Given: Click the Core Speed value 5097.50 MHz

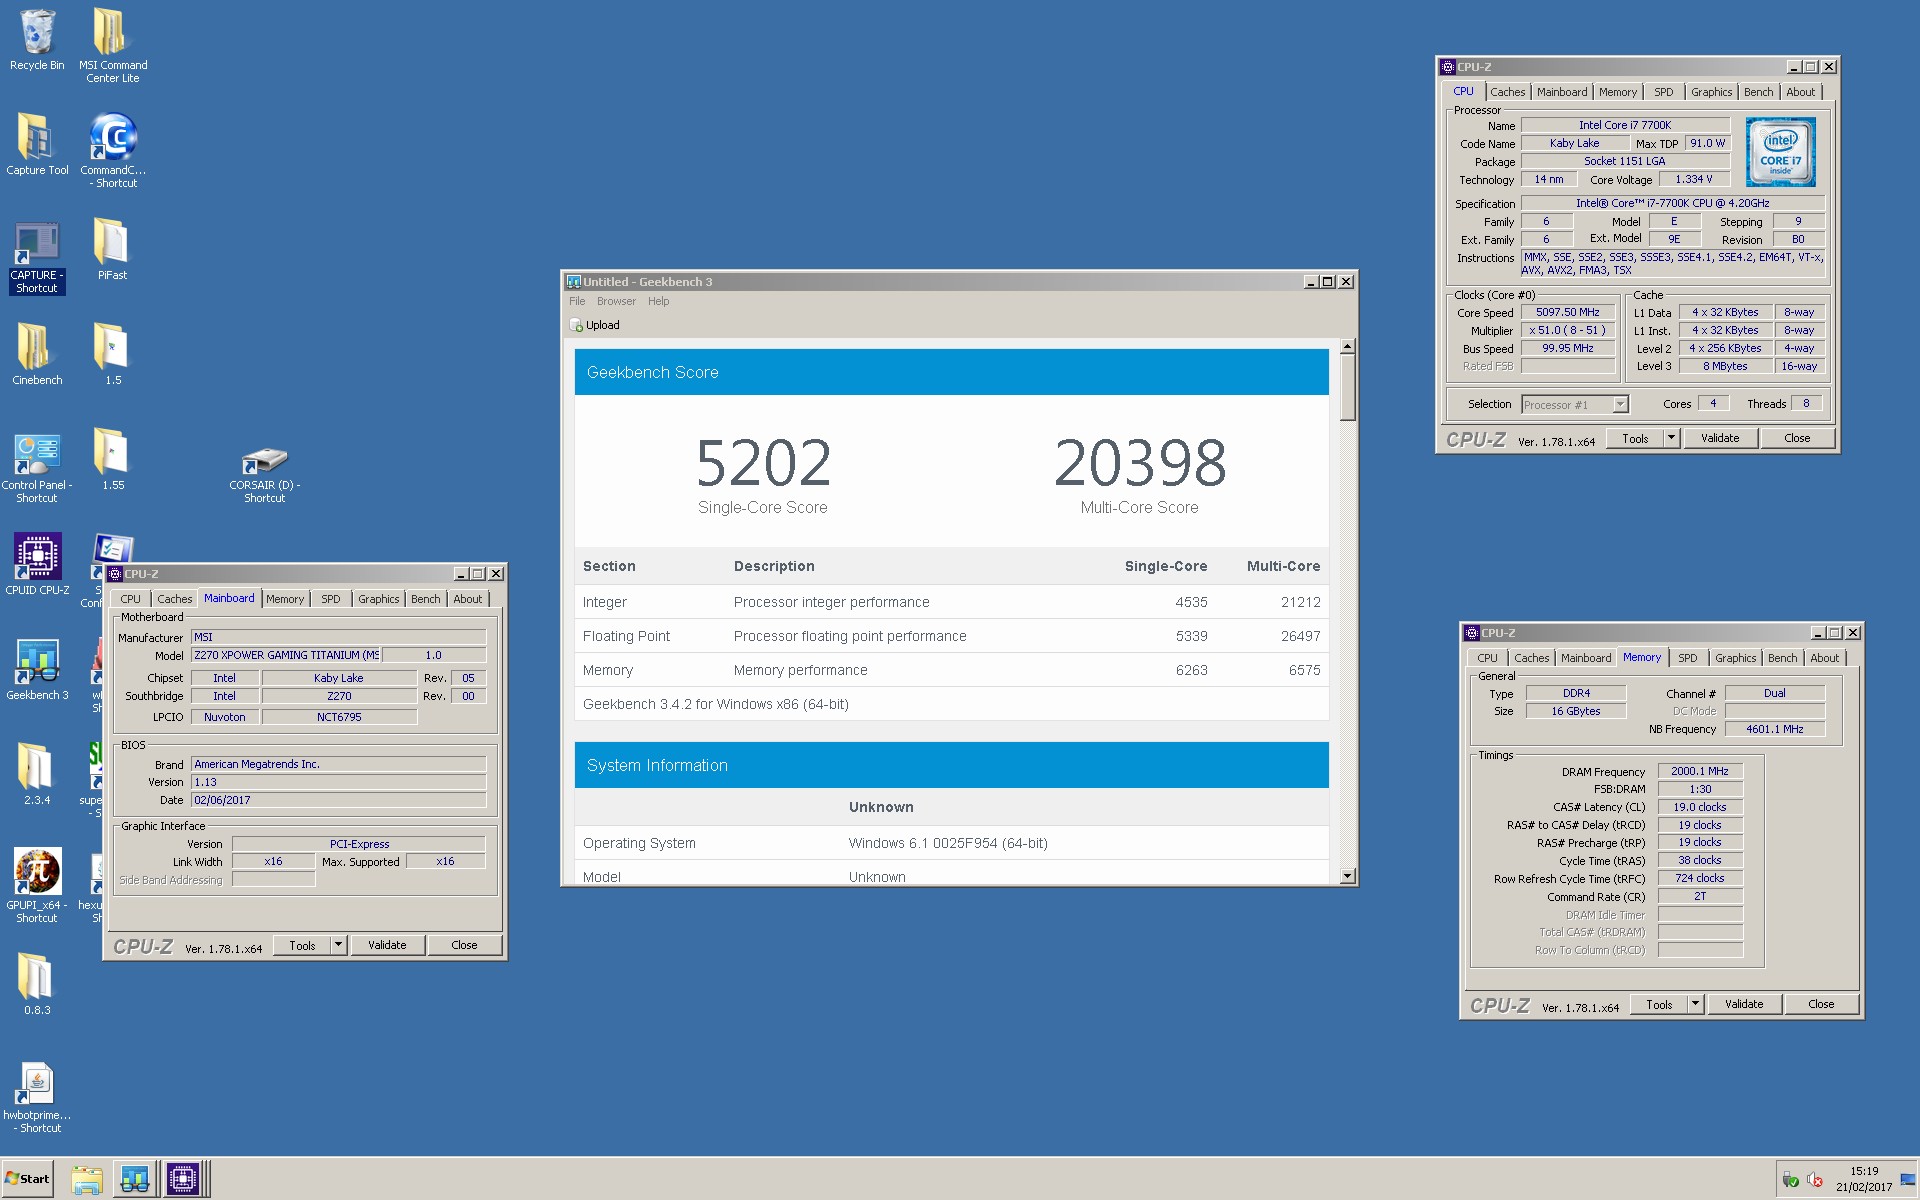Looking at the screenshot, I should [1567, 312].
